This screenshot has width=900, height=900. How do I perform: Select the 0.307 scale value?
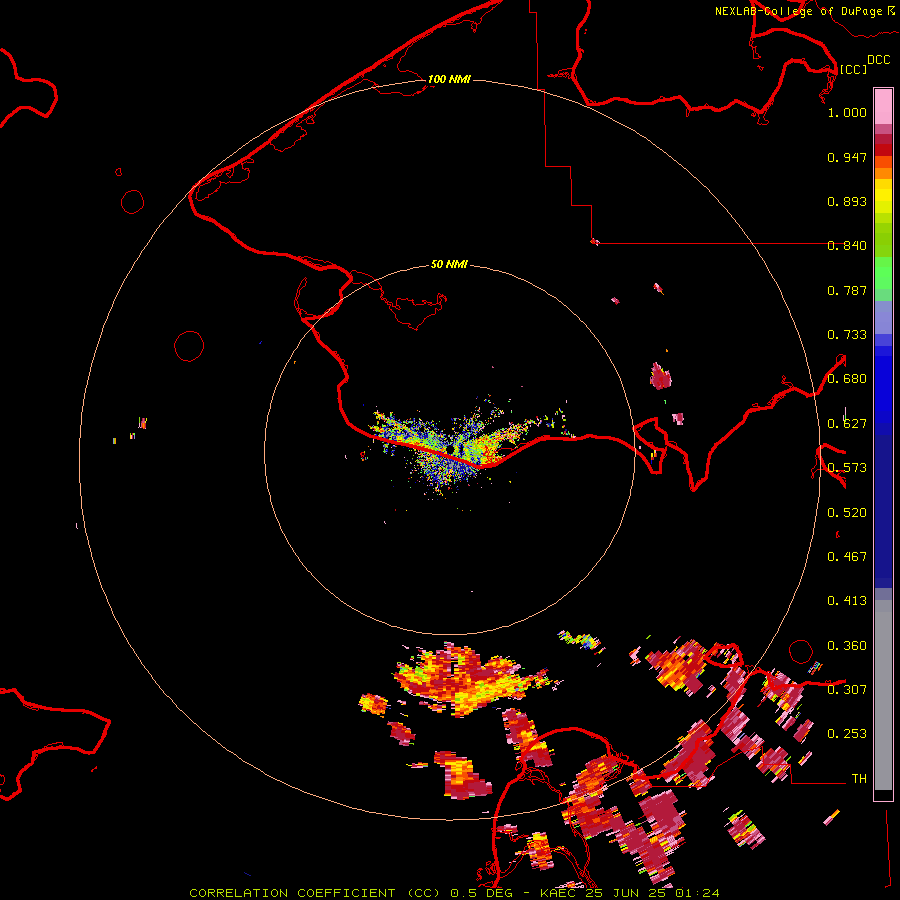pyautogui.click(x=847, y=690)
